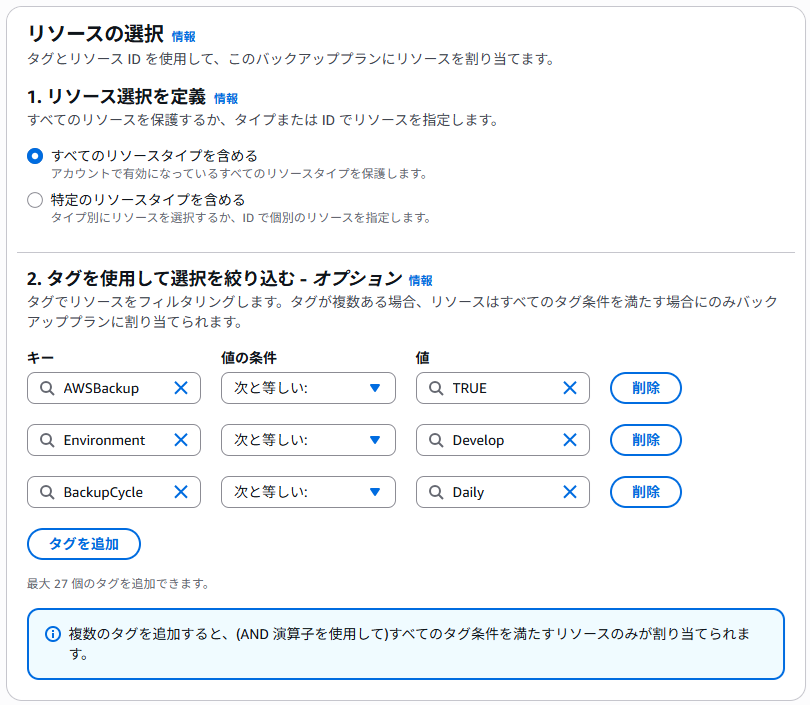Clear the Daily value field with X icon
The image size is (810, 705).
(x=570, y=492)
